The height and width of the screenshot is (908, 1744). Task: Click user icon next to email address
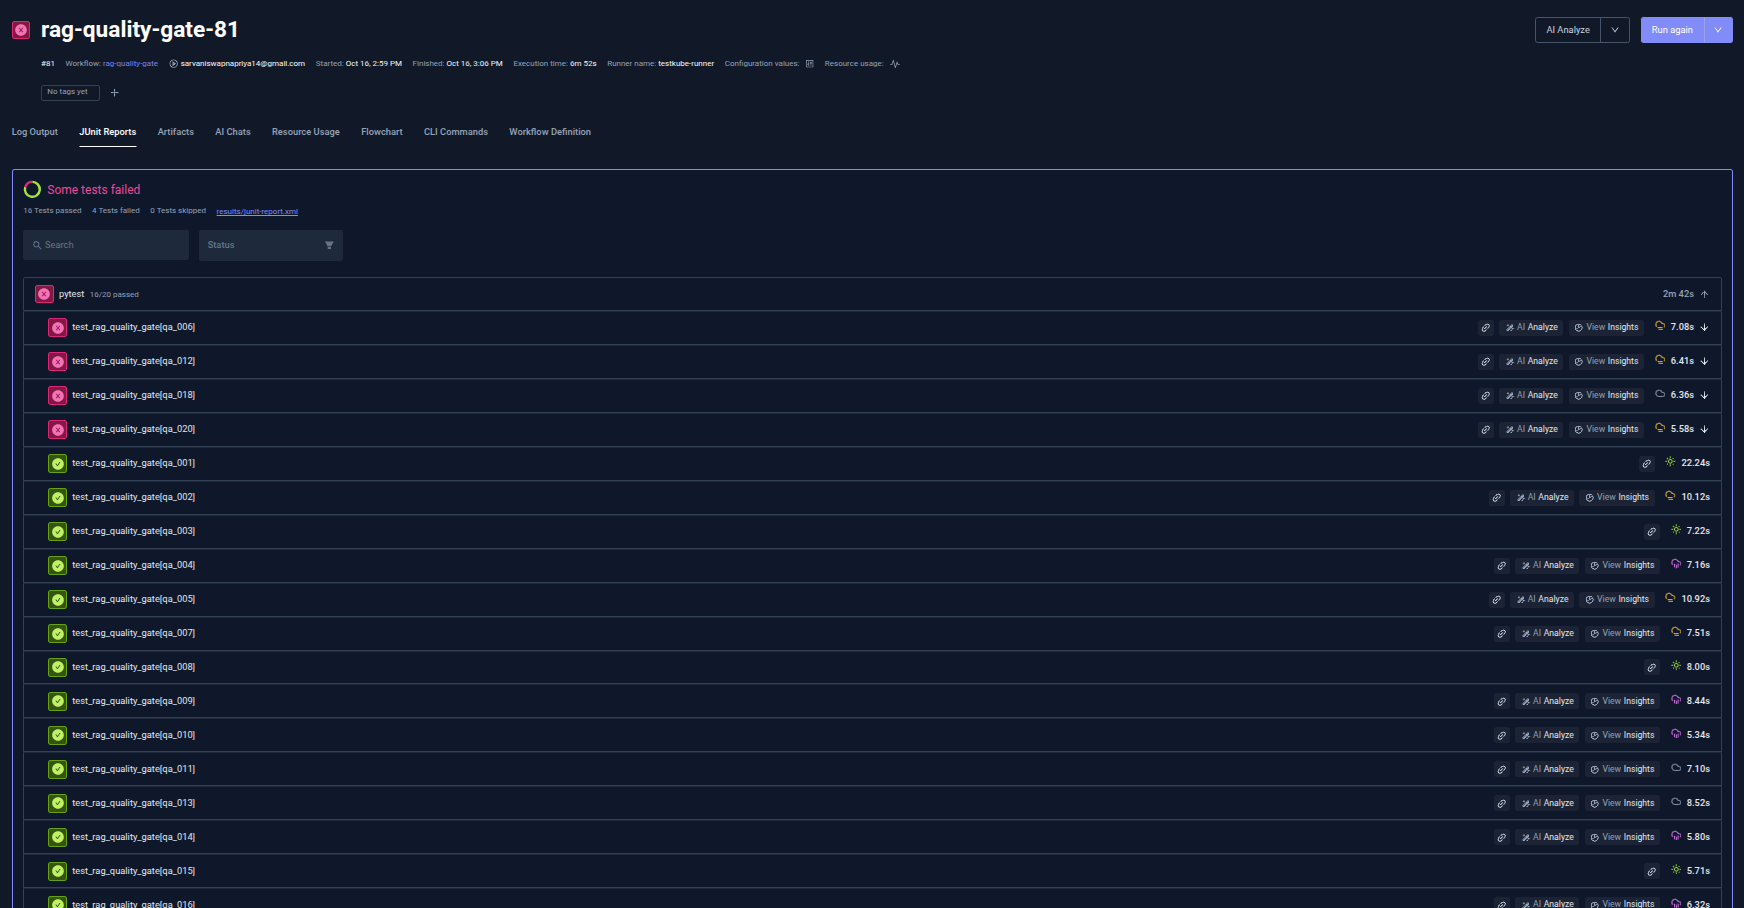[x=173, y=63]
